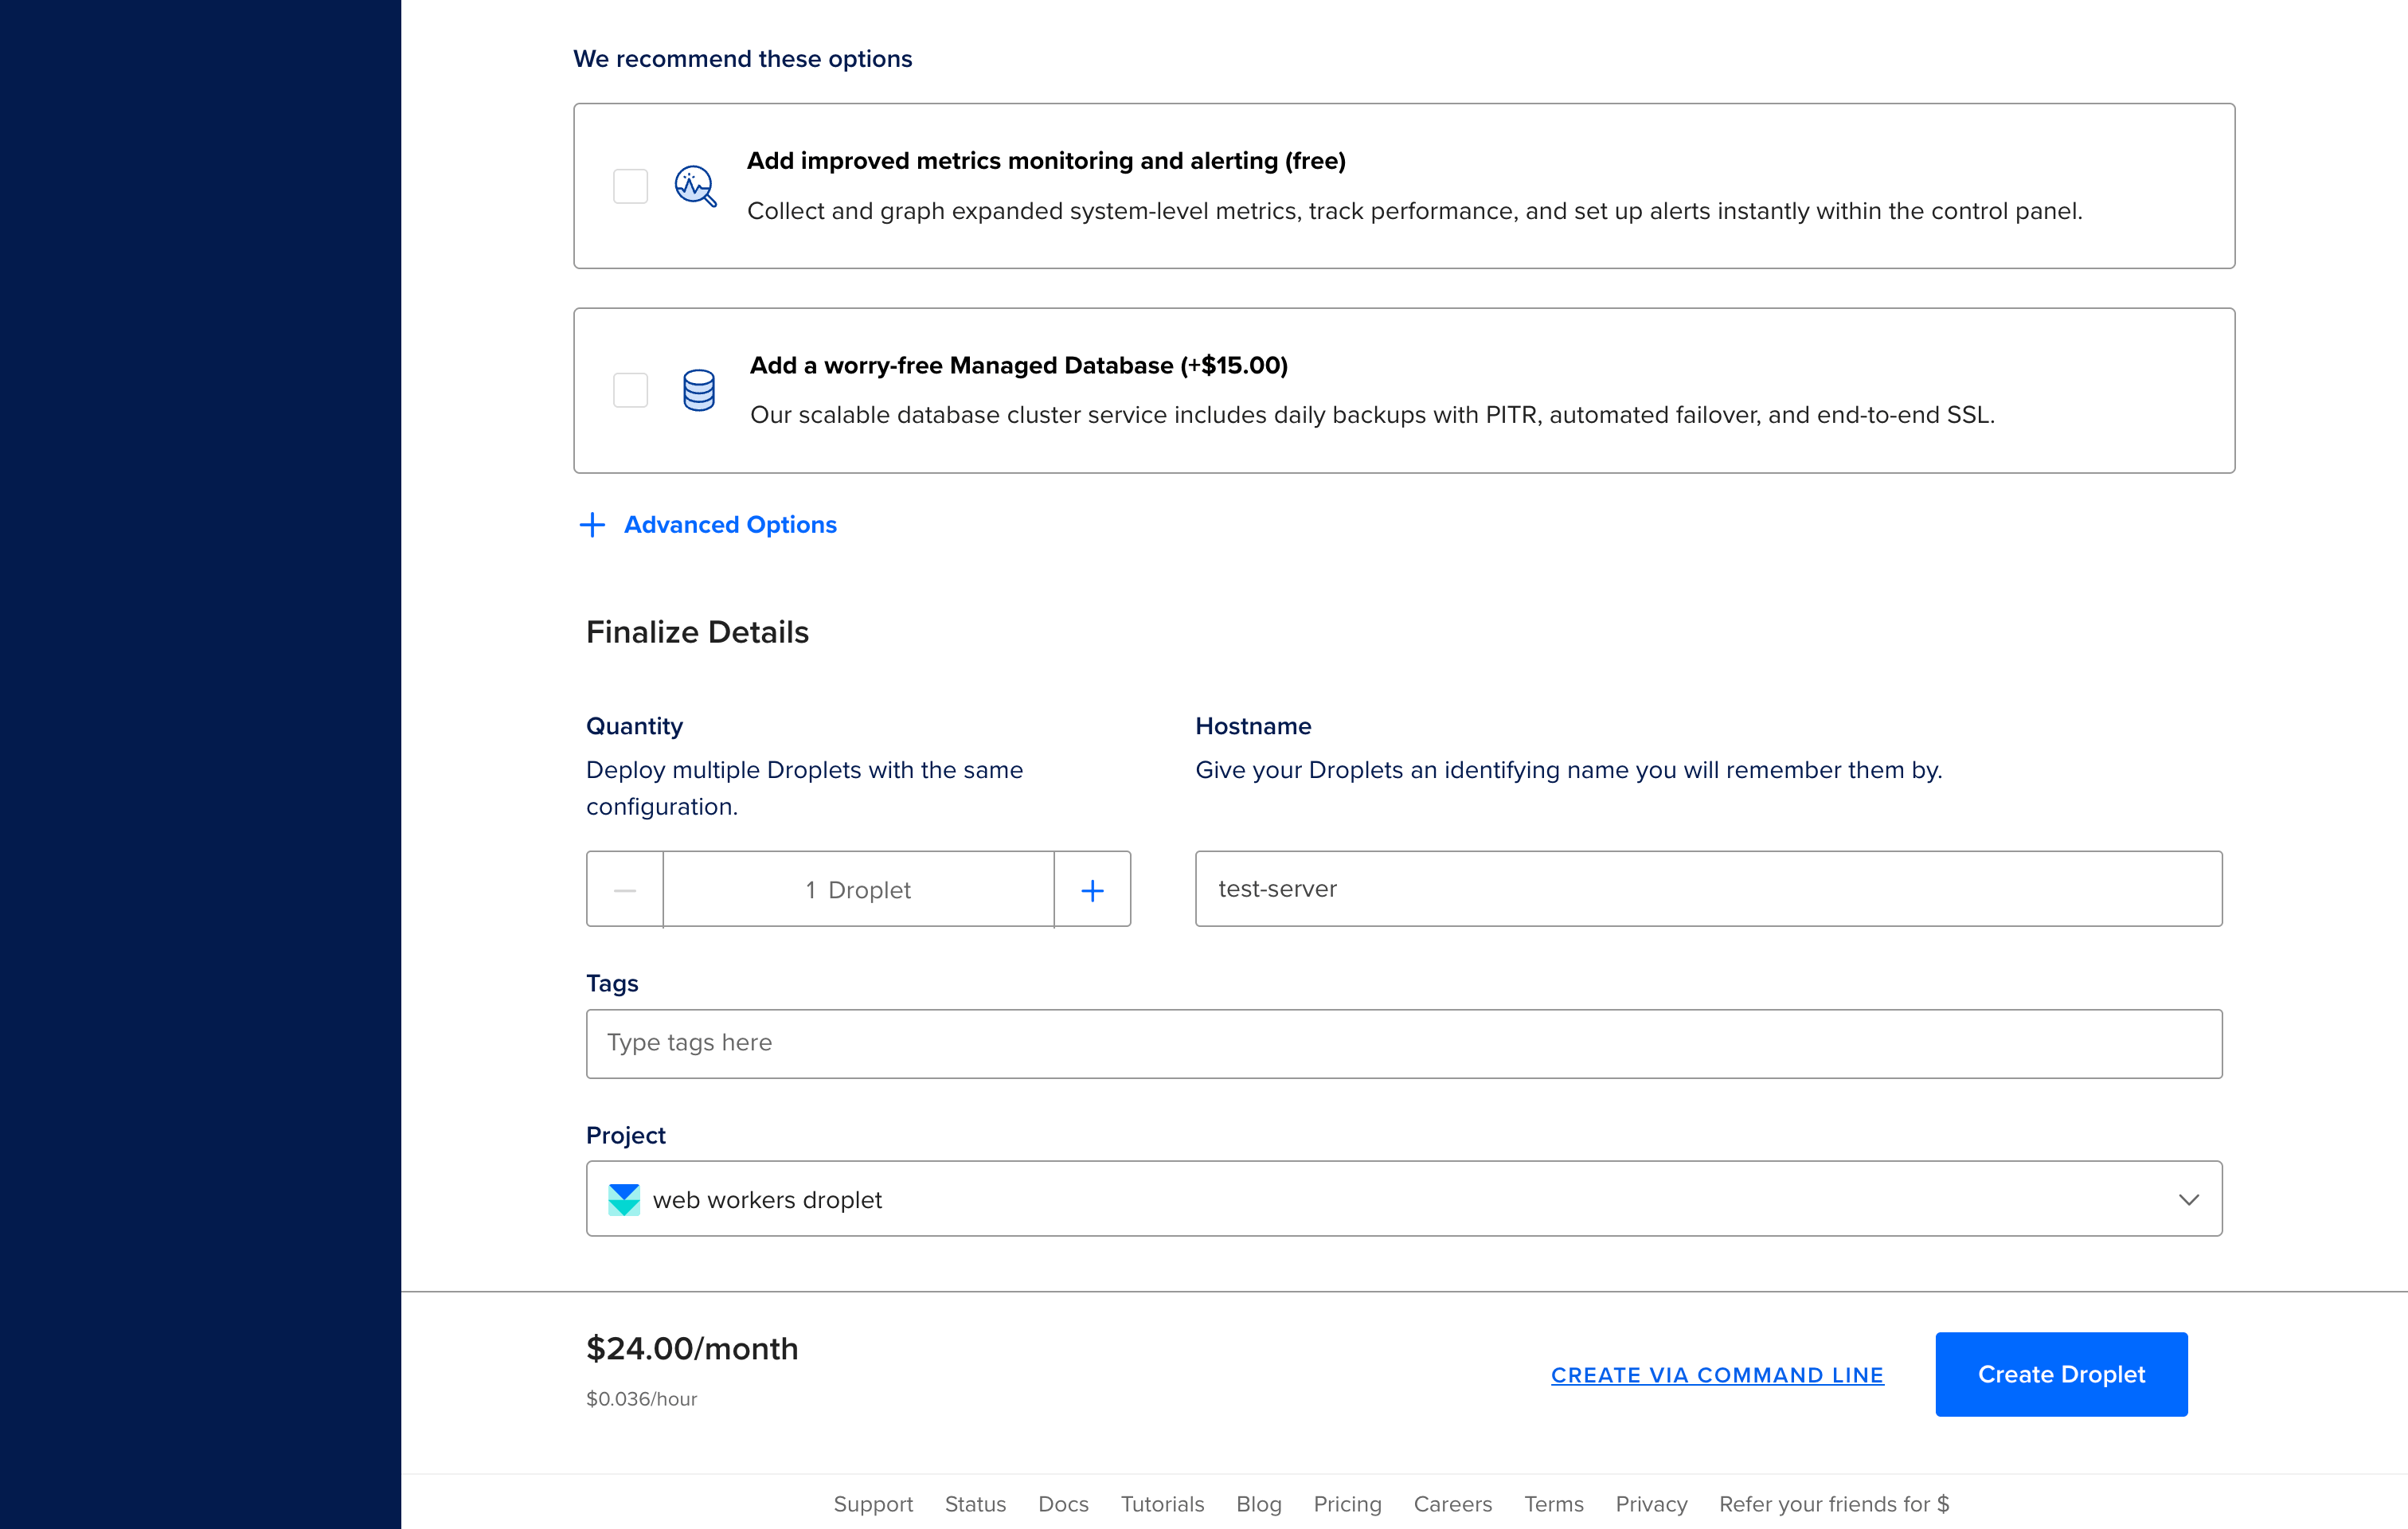Viewport: 2408px width, 1529px height.
Task: Enable improved metrics monitoring and alerting
Action: pyautogui.click(x=630, y=186)
